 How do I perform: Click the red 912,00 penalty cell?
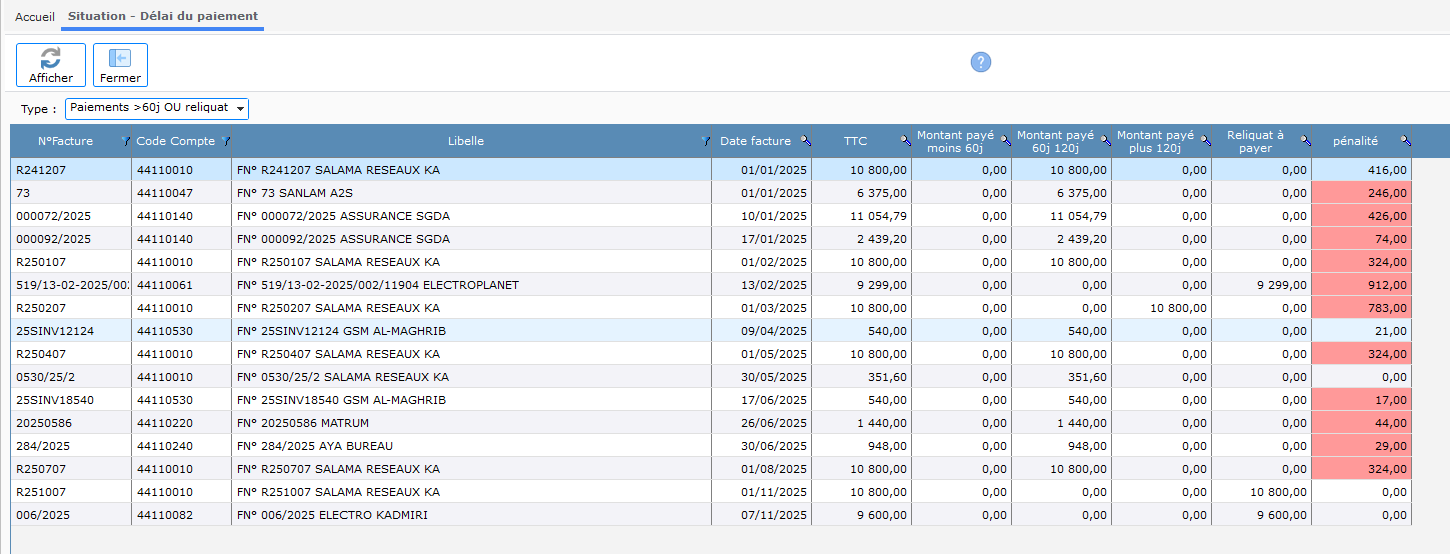pos(1361,285)
